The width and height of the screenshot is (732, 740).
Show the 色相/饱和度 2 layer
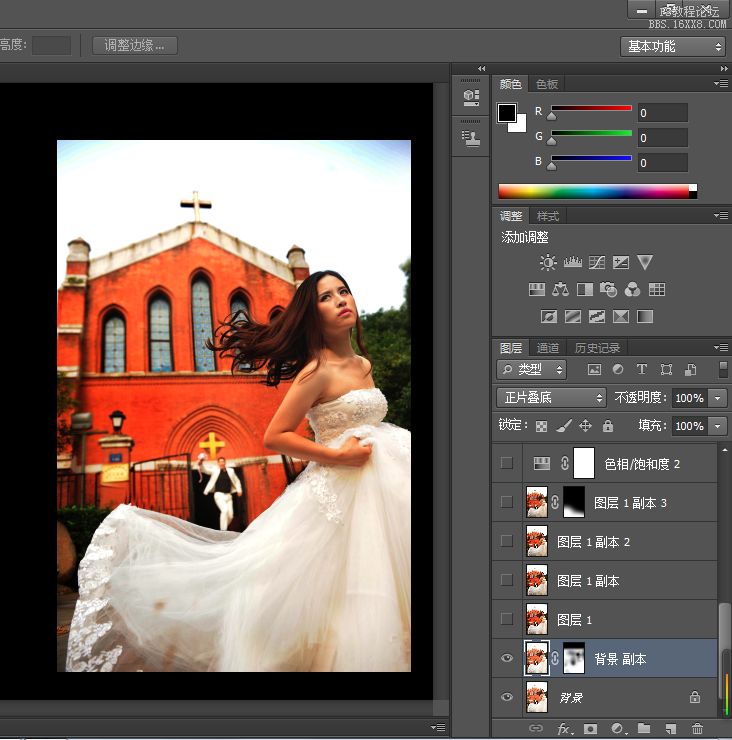[506, 463]
